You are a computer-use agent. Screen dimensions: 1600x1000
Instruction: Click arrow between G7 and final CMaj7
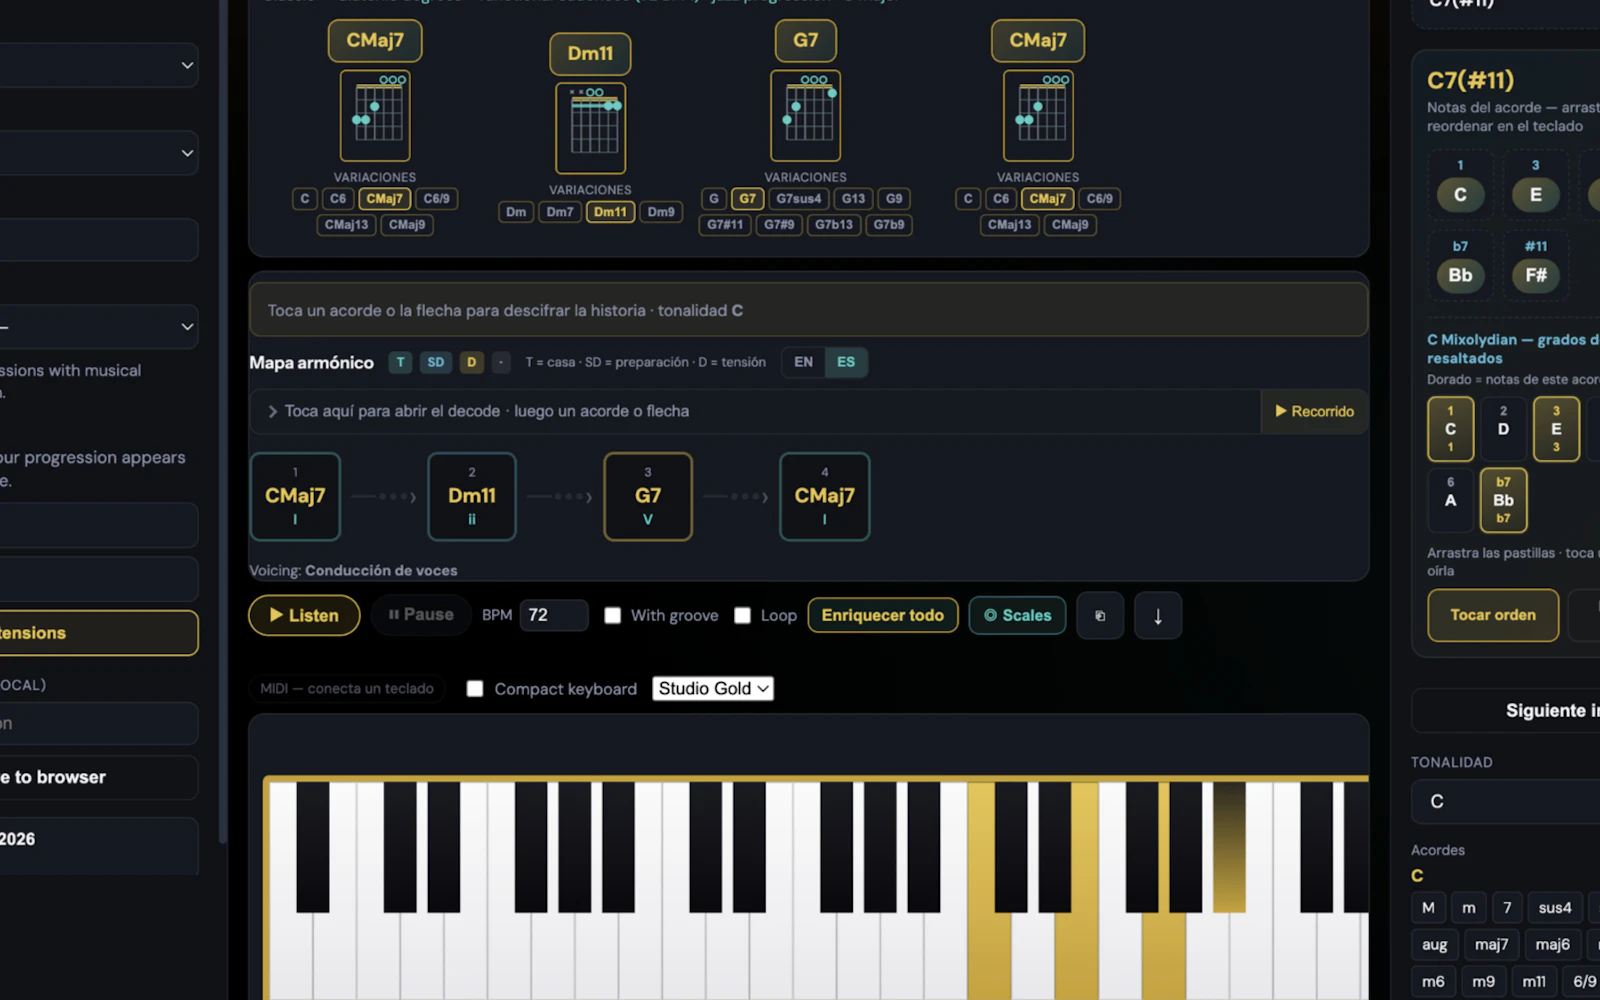click(736, 497)
